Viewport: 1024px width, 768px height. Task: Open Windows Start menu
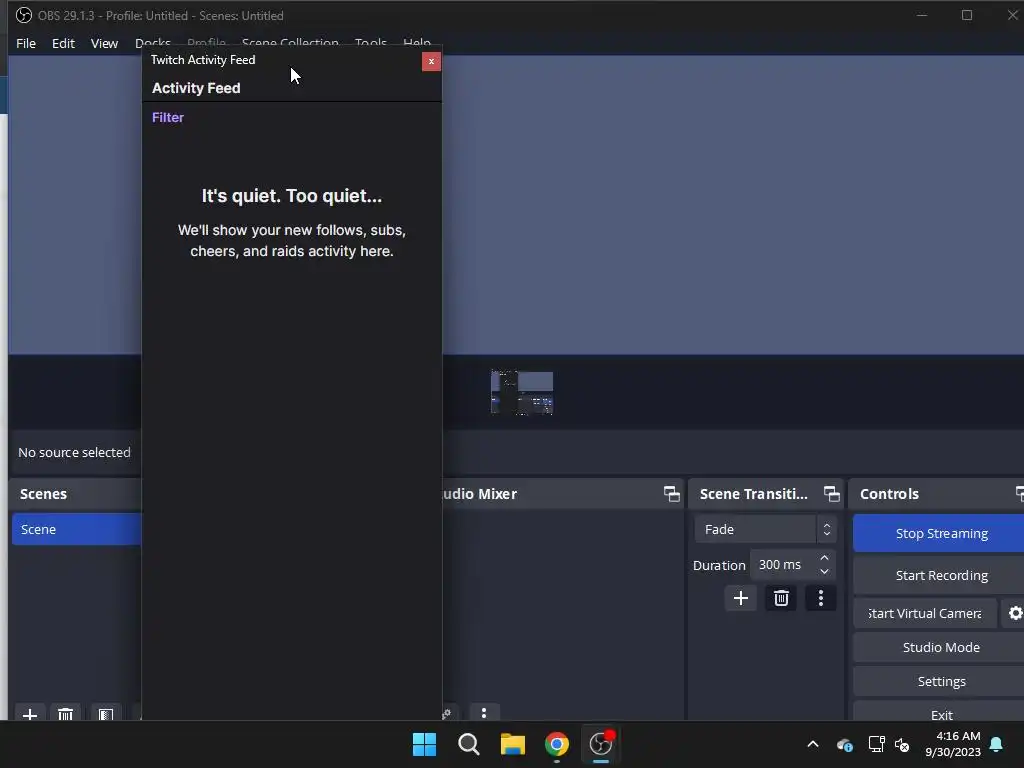(x=424, y=744)
